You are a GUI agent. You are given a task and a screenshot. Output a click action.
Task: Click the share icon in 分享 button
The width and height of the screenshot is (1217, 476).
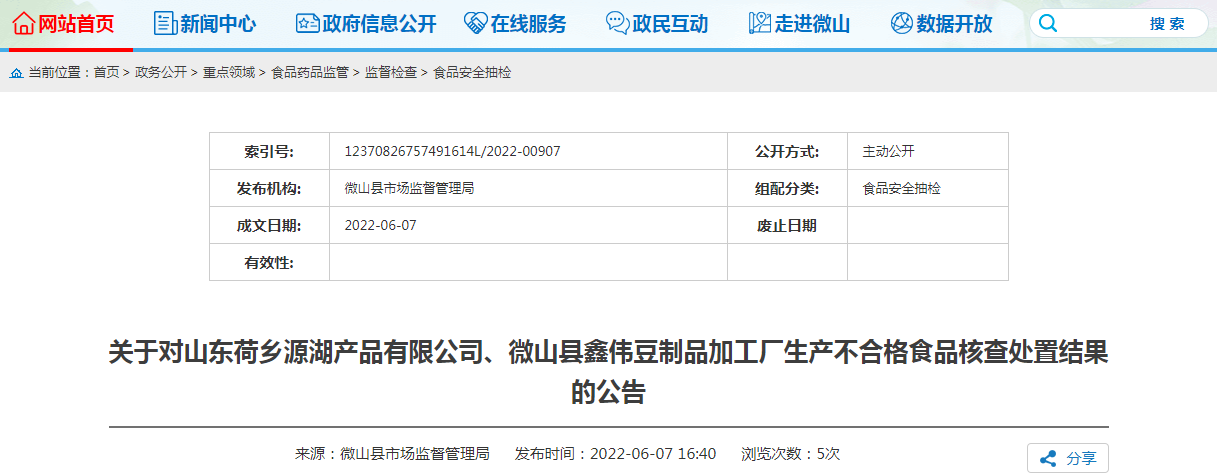click(x=1048, y=459)
